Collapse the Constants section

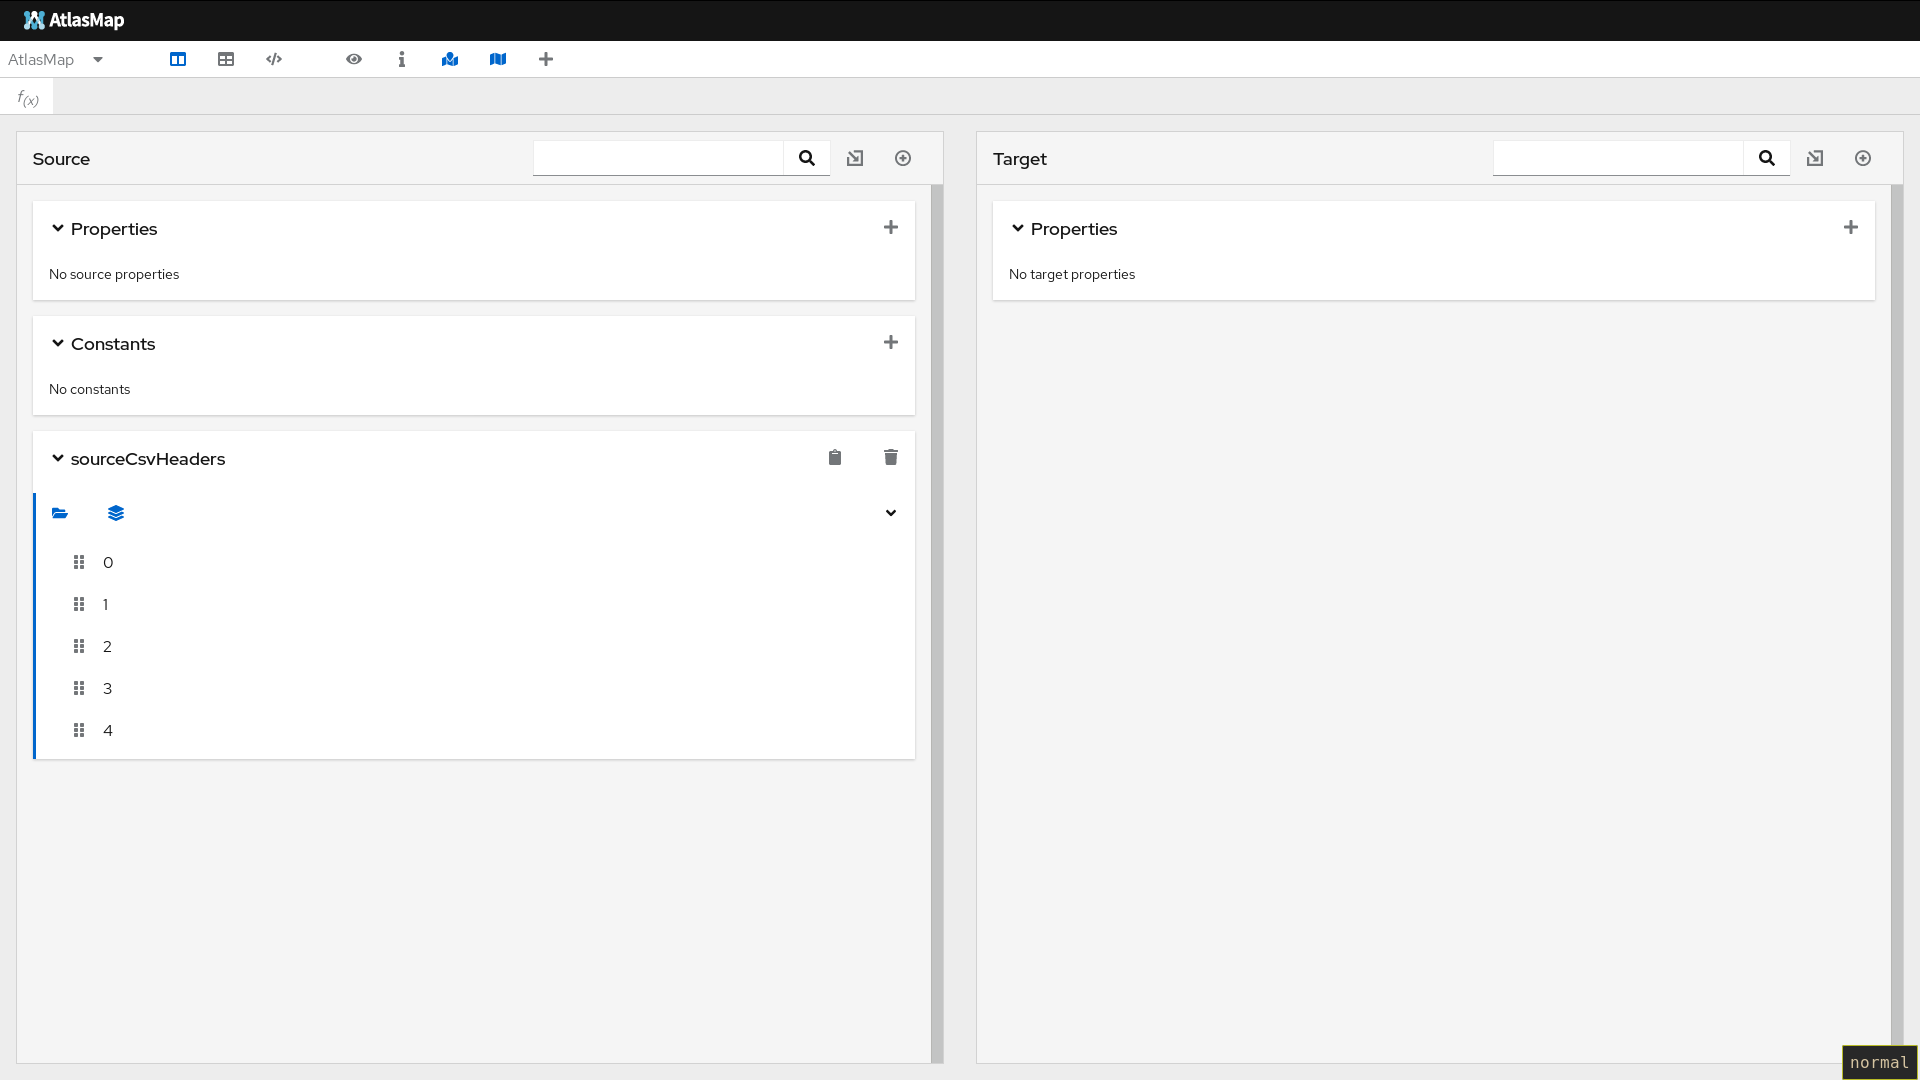point(57,343)
